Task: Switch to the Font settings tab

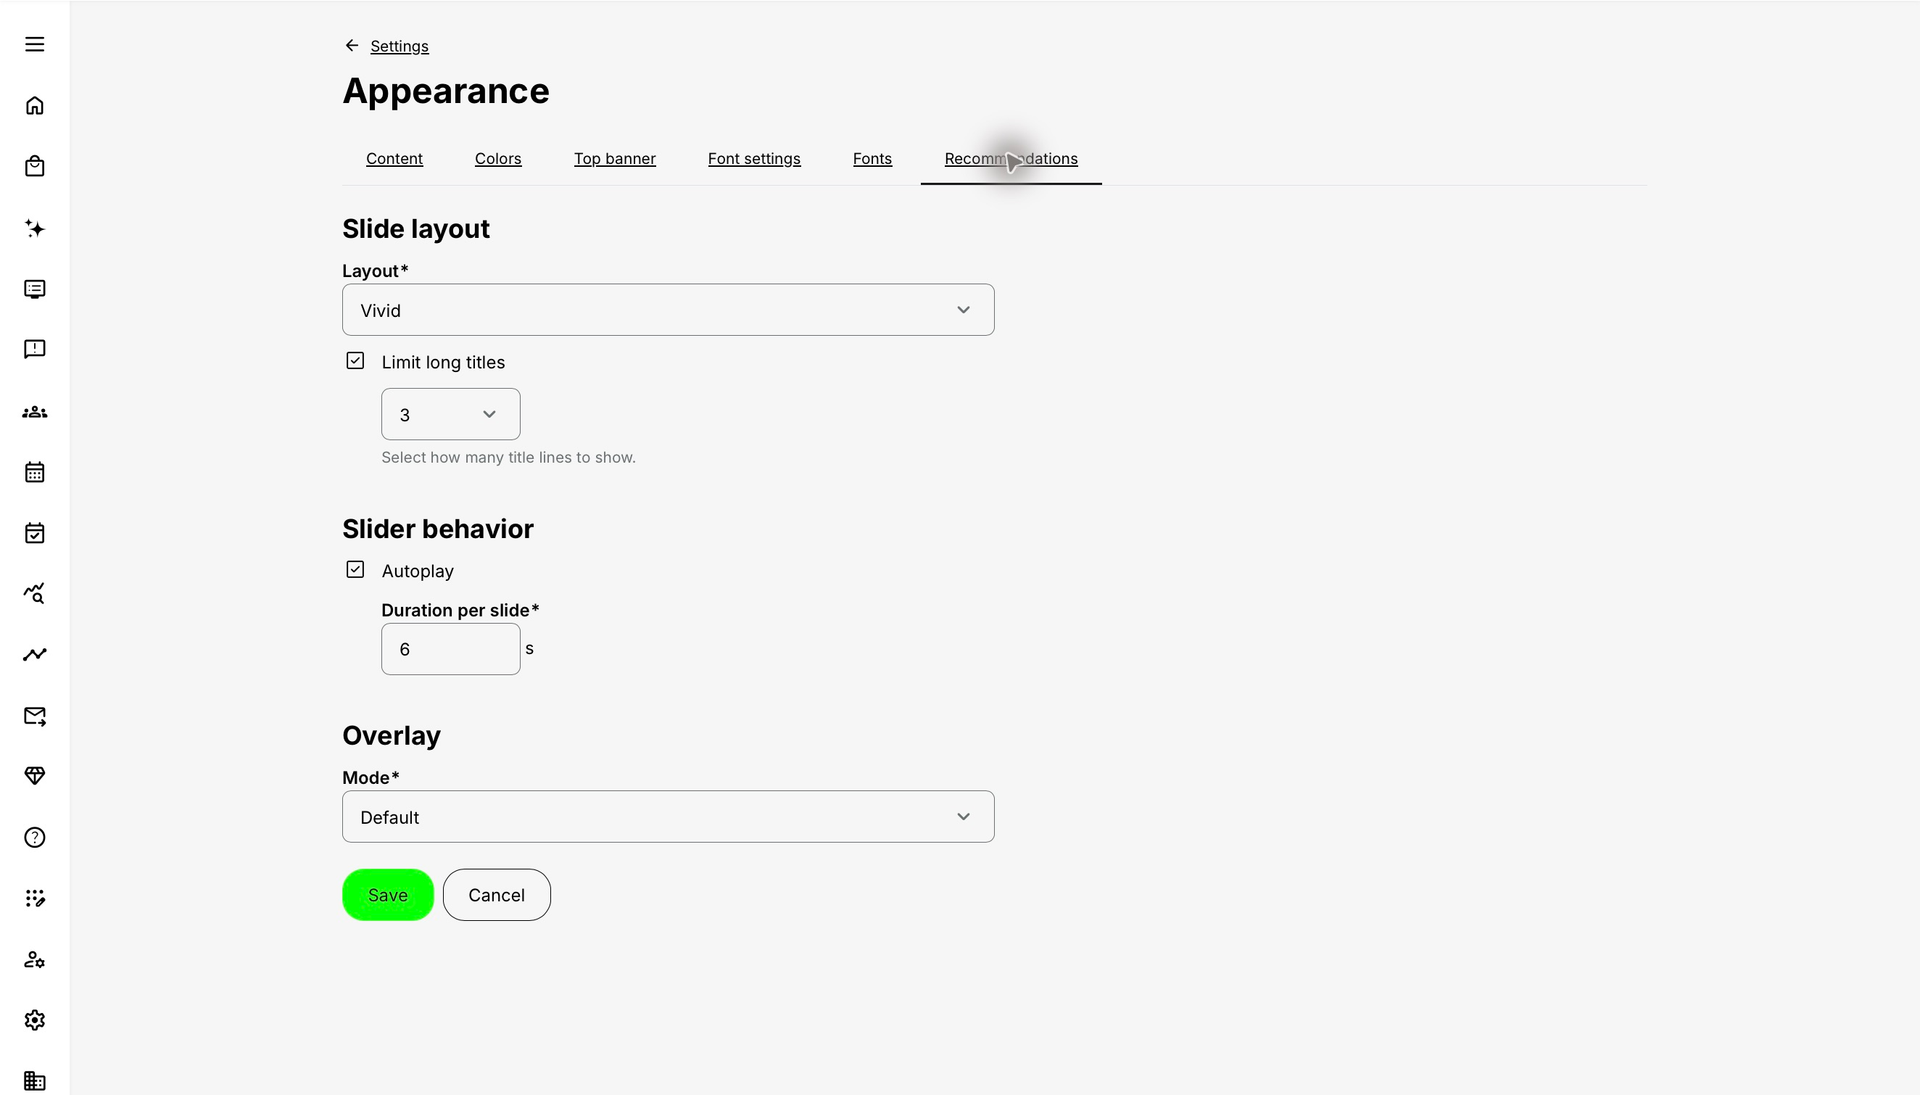Action: click(754, 159)
